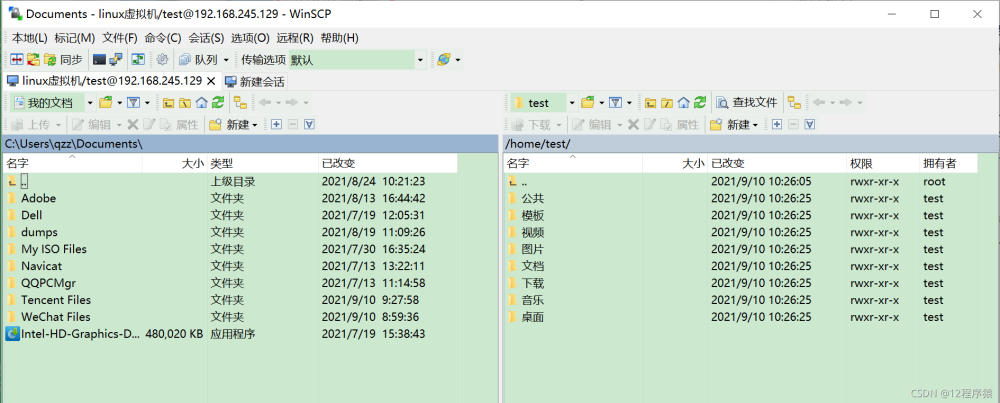Viewport: 1000px width, 403px height.
Task: Click remote panel select-all icon next to minus
Action: [810, 124]
